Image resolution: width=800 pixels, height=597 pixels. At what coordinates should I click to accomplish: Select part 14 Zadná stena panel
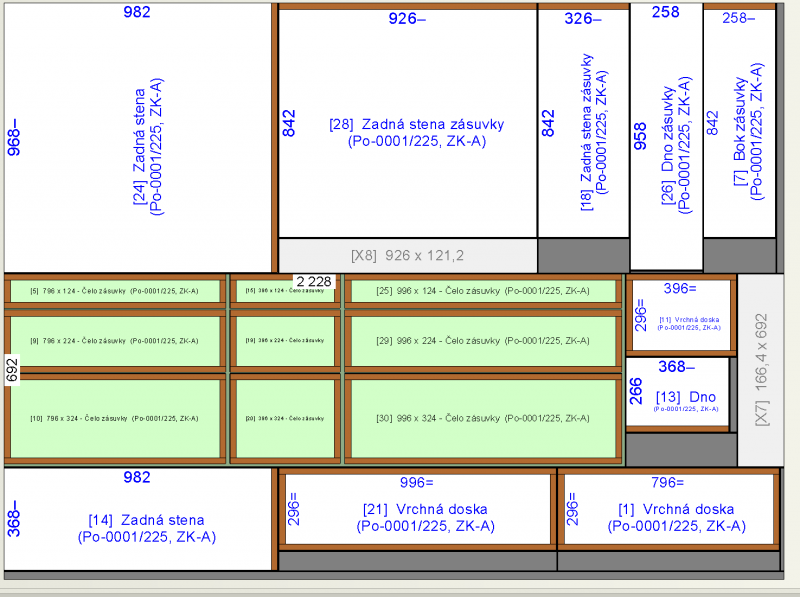(138, 519)
